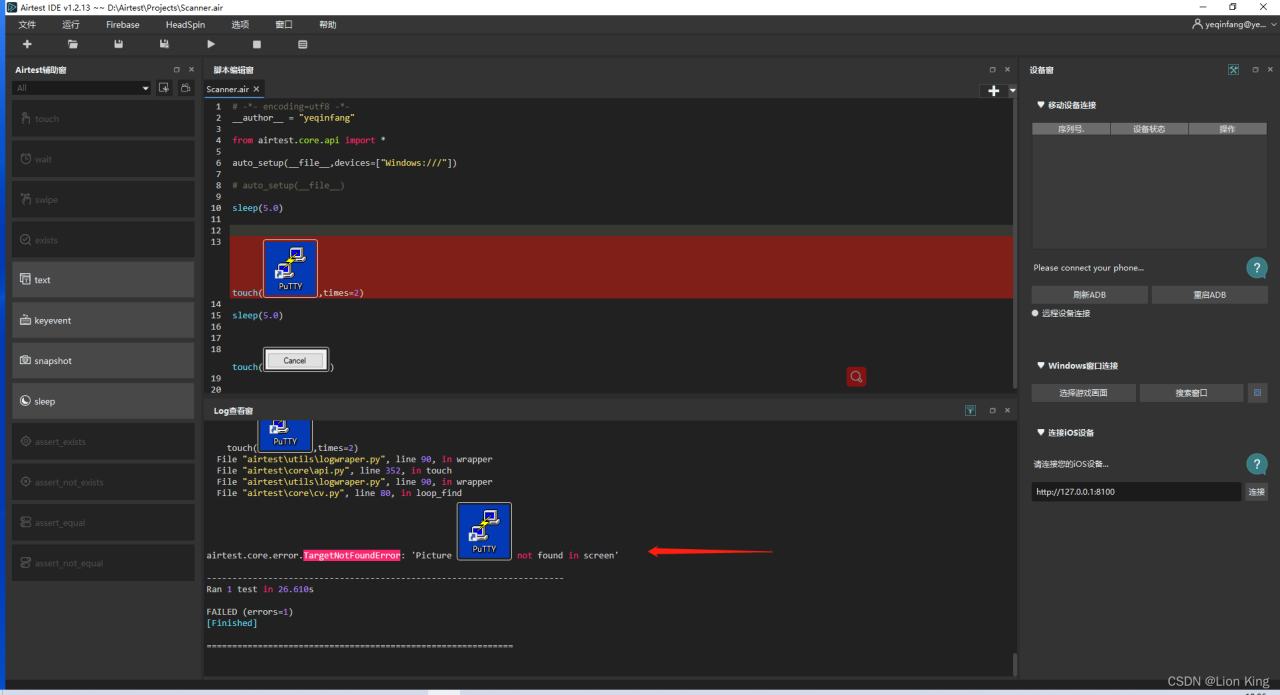This screenshot has width=1280, height=695.
Task: Click the iOS address field showing http://127.0.0.1:8100
Action: (1136, 492)
